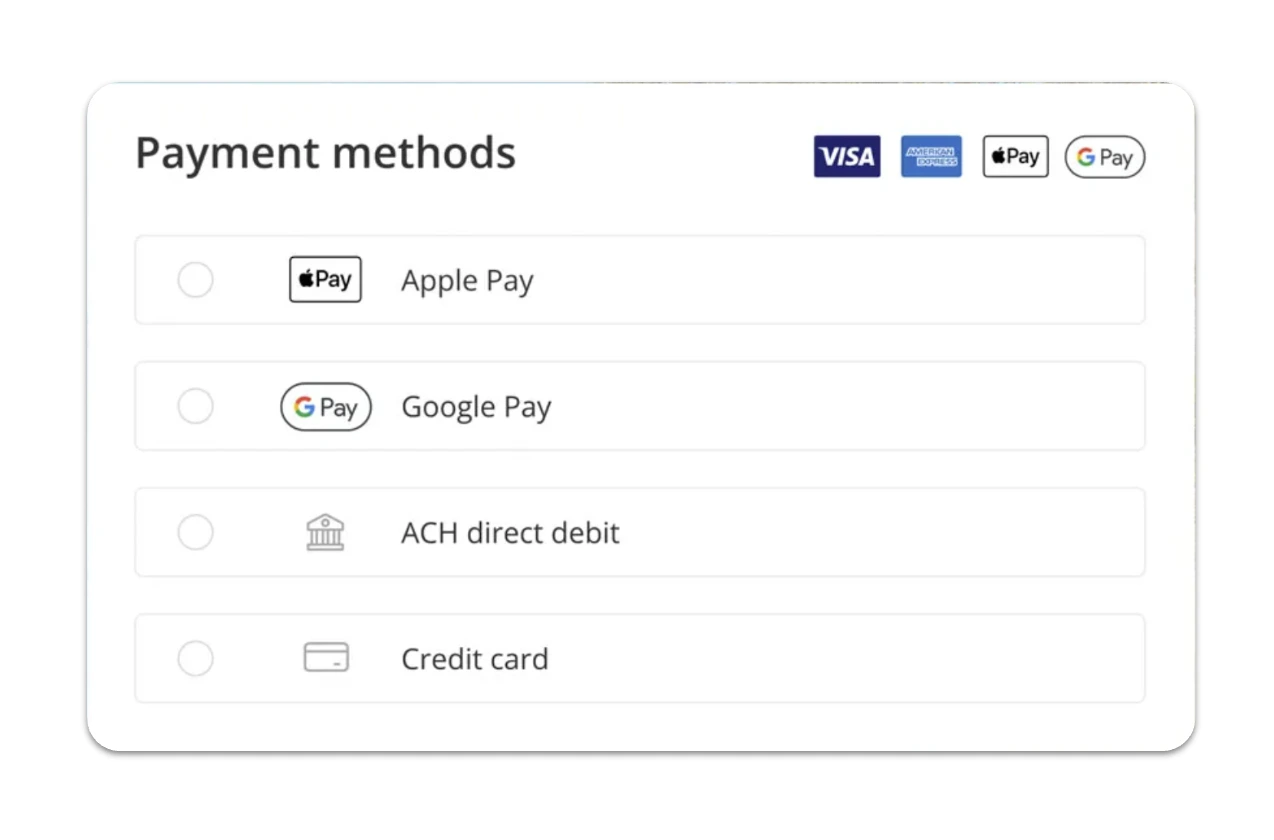Click the VISA logo in the header
The image size is (1274, 840).
pos(846,156)
